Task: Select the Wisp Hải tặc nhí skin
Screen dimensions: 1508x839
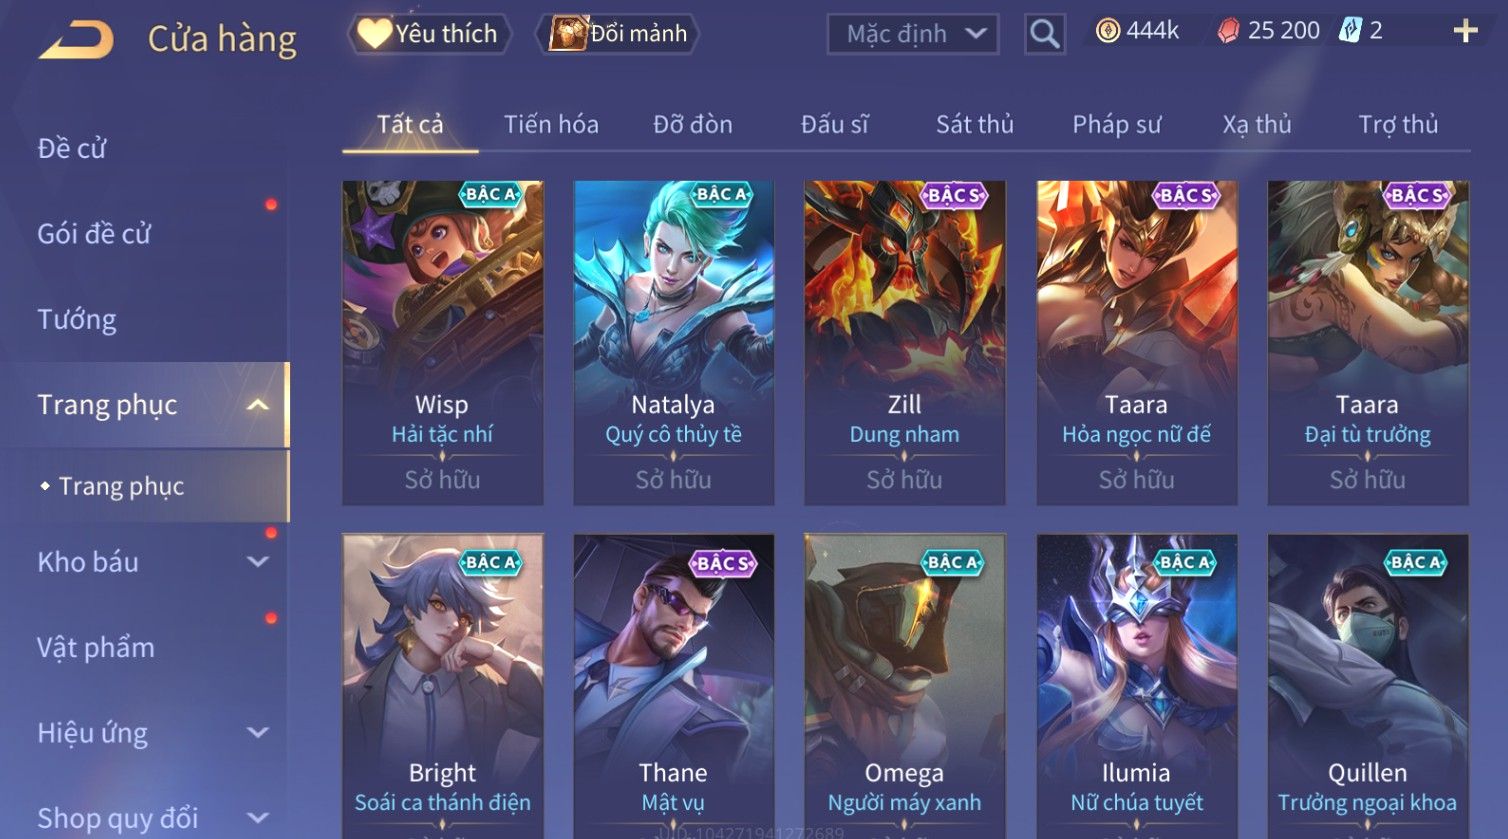Action: pyautogui.click(x=442, y=343)
